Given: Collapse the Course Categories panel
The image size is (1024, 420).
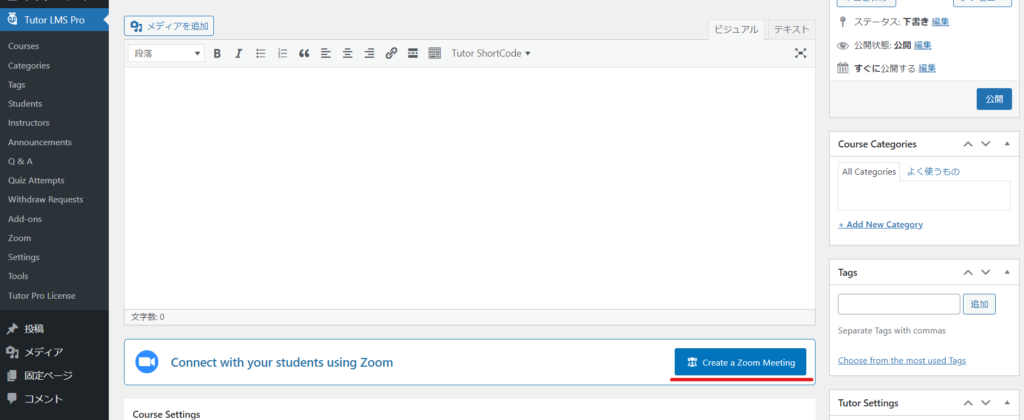Looking at the screenshot, I should 1005,144.
